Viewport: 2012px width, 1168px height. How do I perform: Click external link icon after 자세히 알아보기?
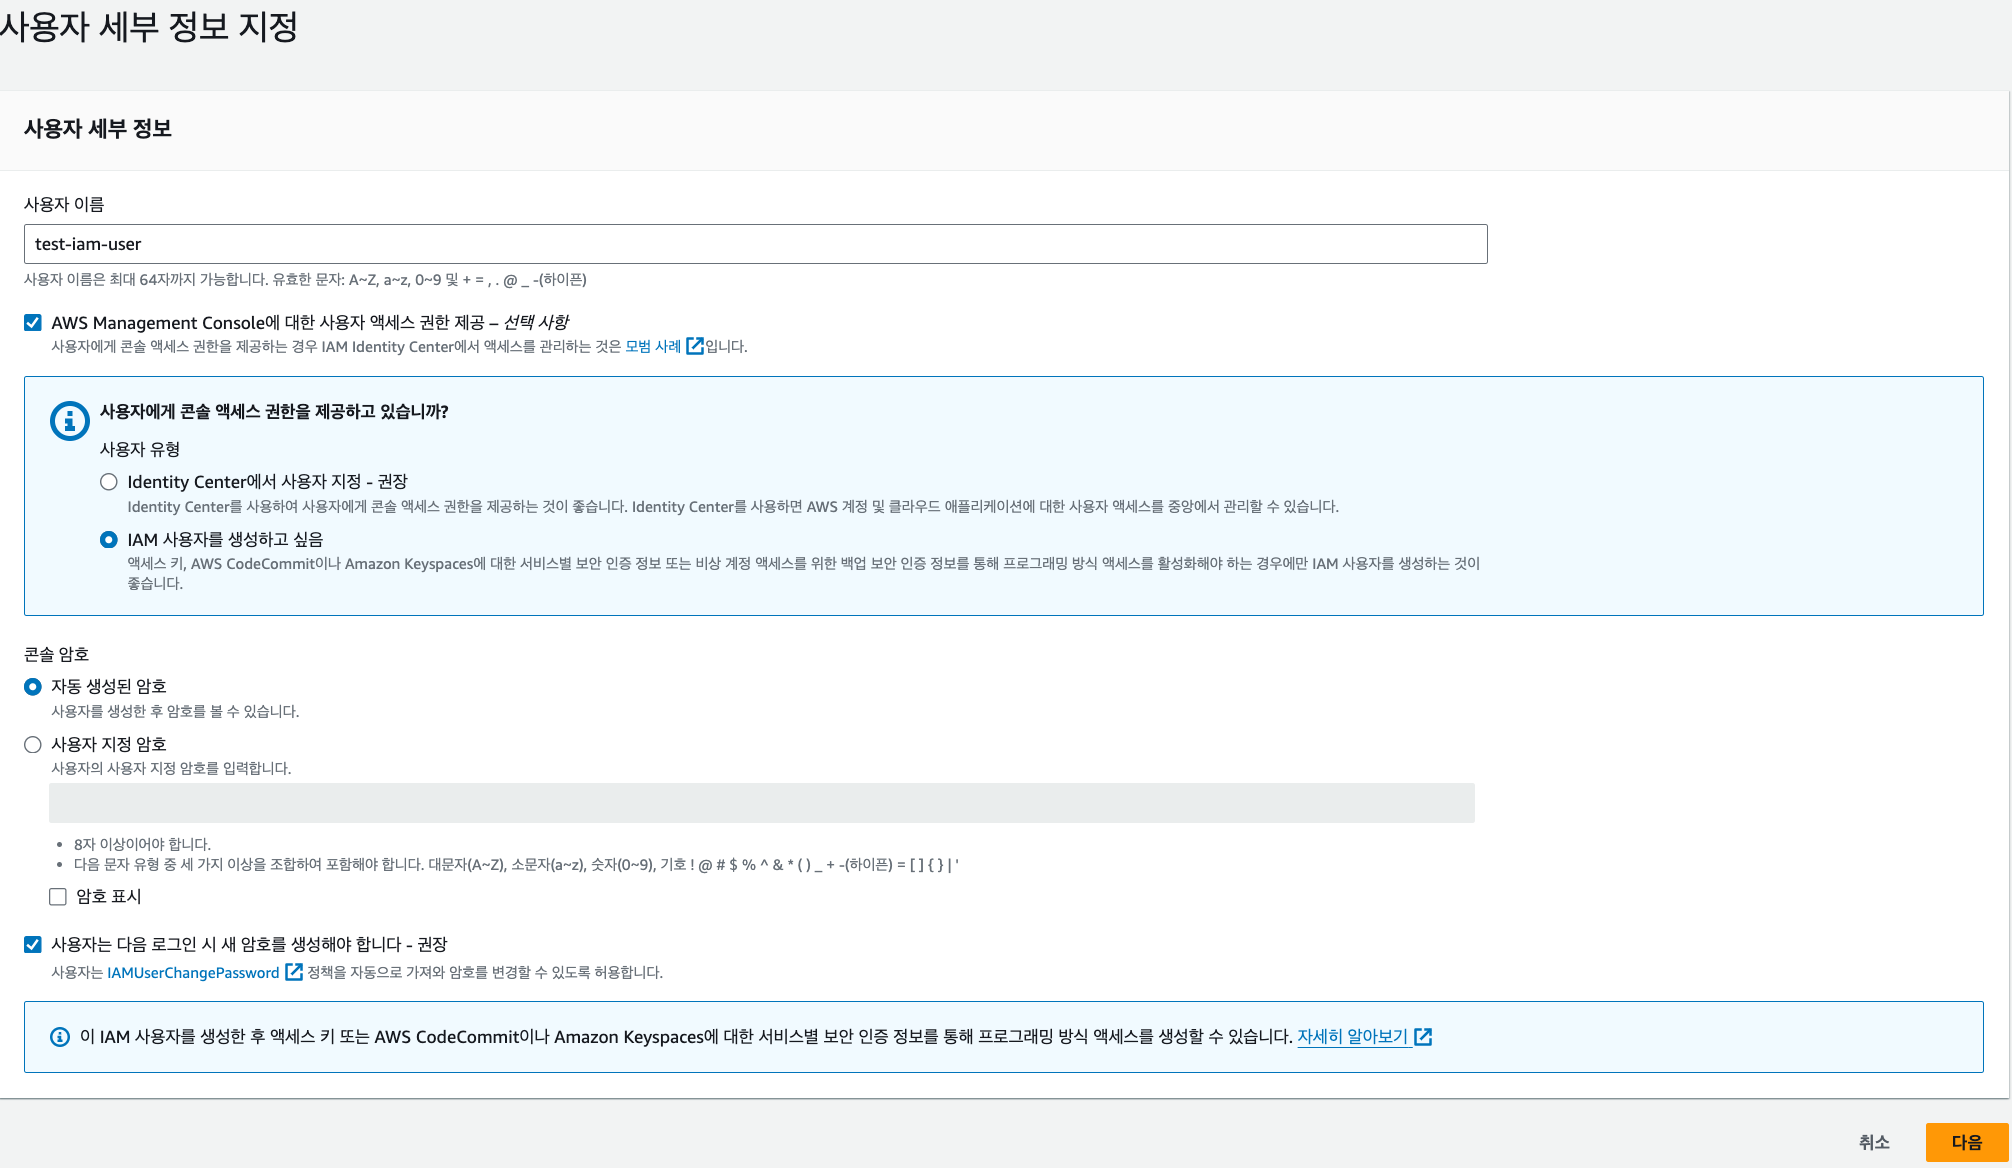click(1423, 1037)
